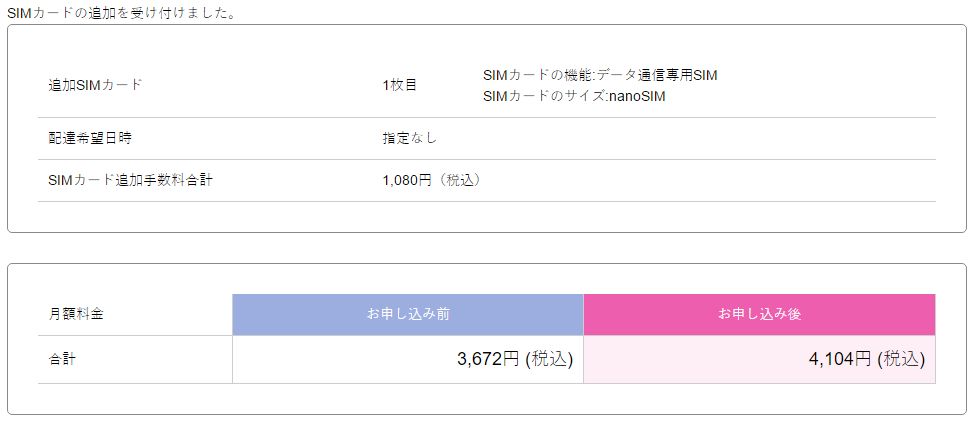Click the (税込) text beside 3,672円

point(549,359)
